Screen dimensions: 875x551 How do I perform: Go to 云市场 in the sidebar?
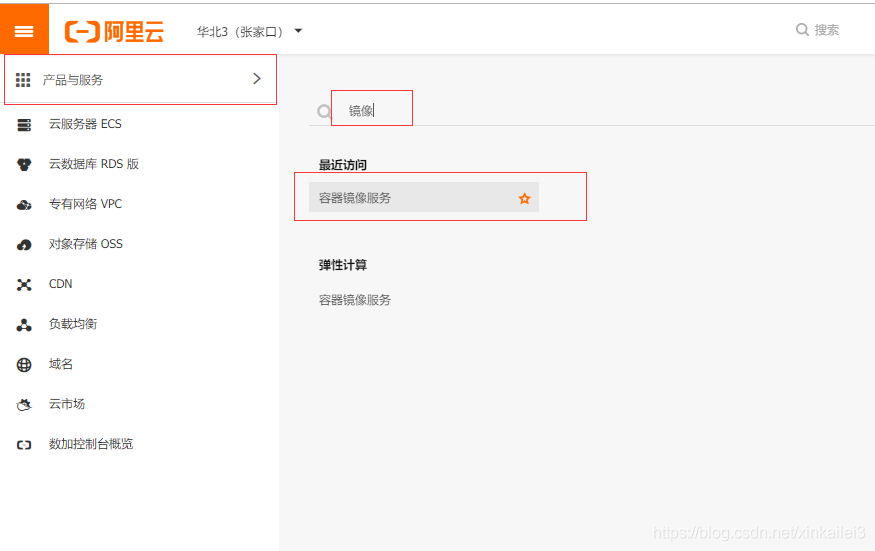tap(67, 404)
